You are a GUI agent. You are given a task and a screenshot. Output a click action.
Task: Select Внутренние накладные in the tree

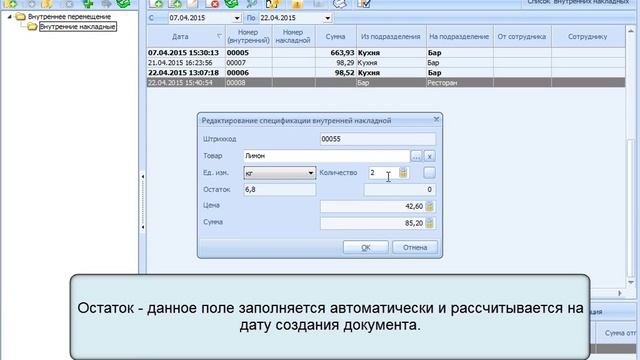[x=78, y=27]
